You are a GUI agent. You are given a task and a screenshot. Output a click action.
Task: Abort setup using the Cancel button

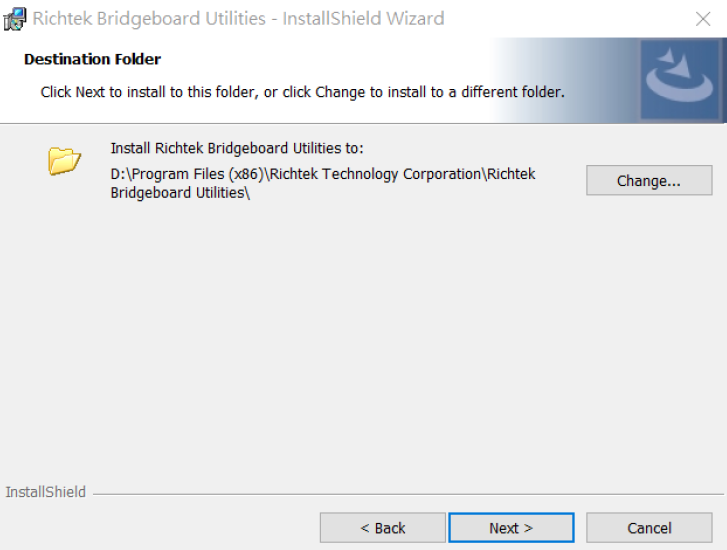(649, 528)
